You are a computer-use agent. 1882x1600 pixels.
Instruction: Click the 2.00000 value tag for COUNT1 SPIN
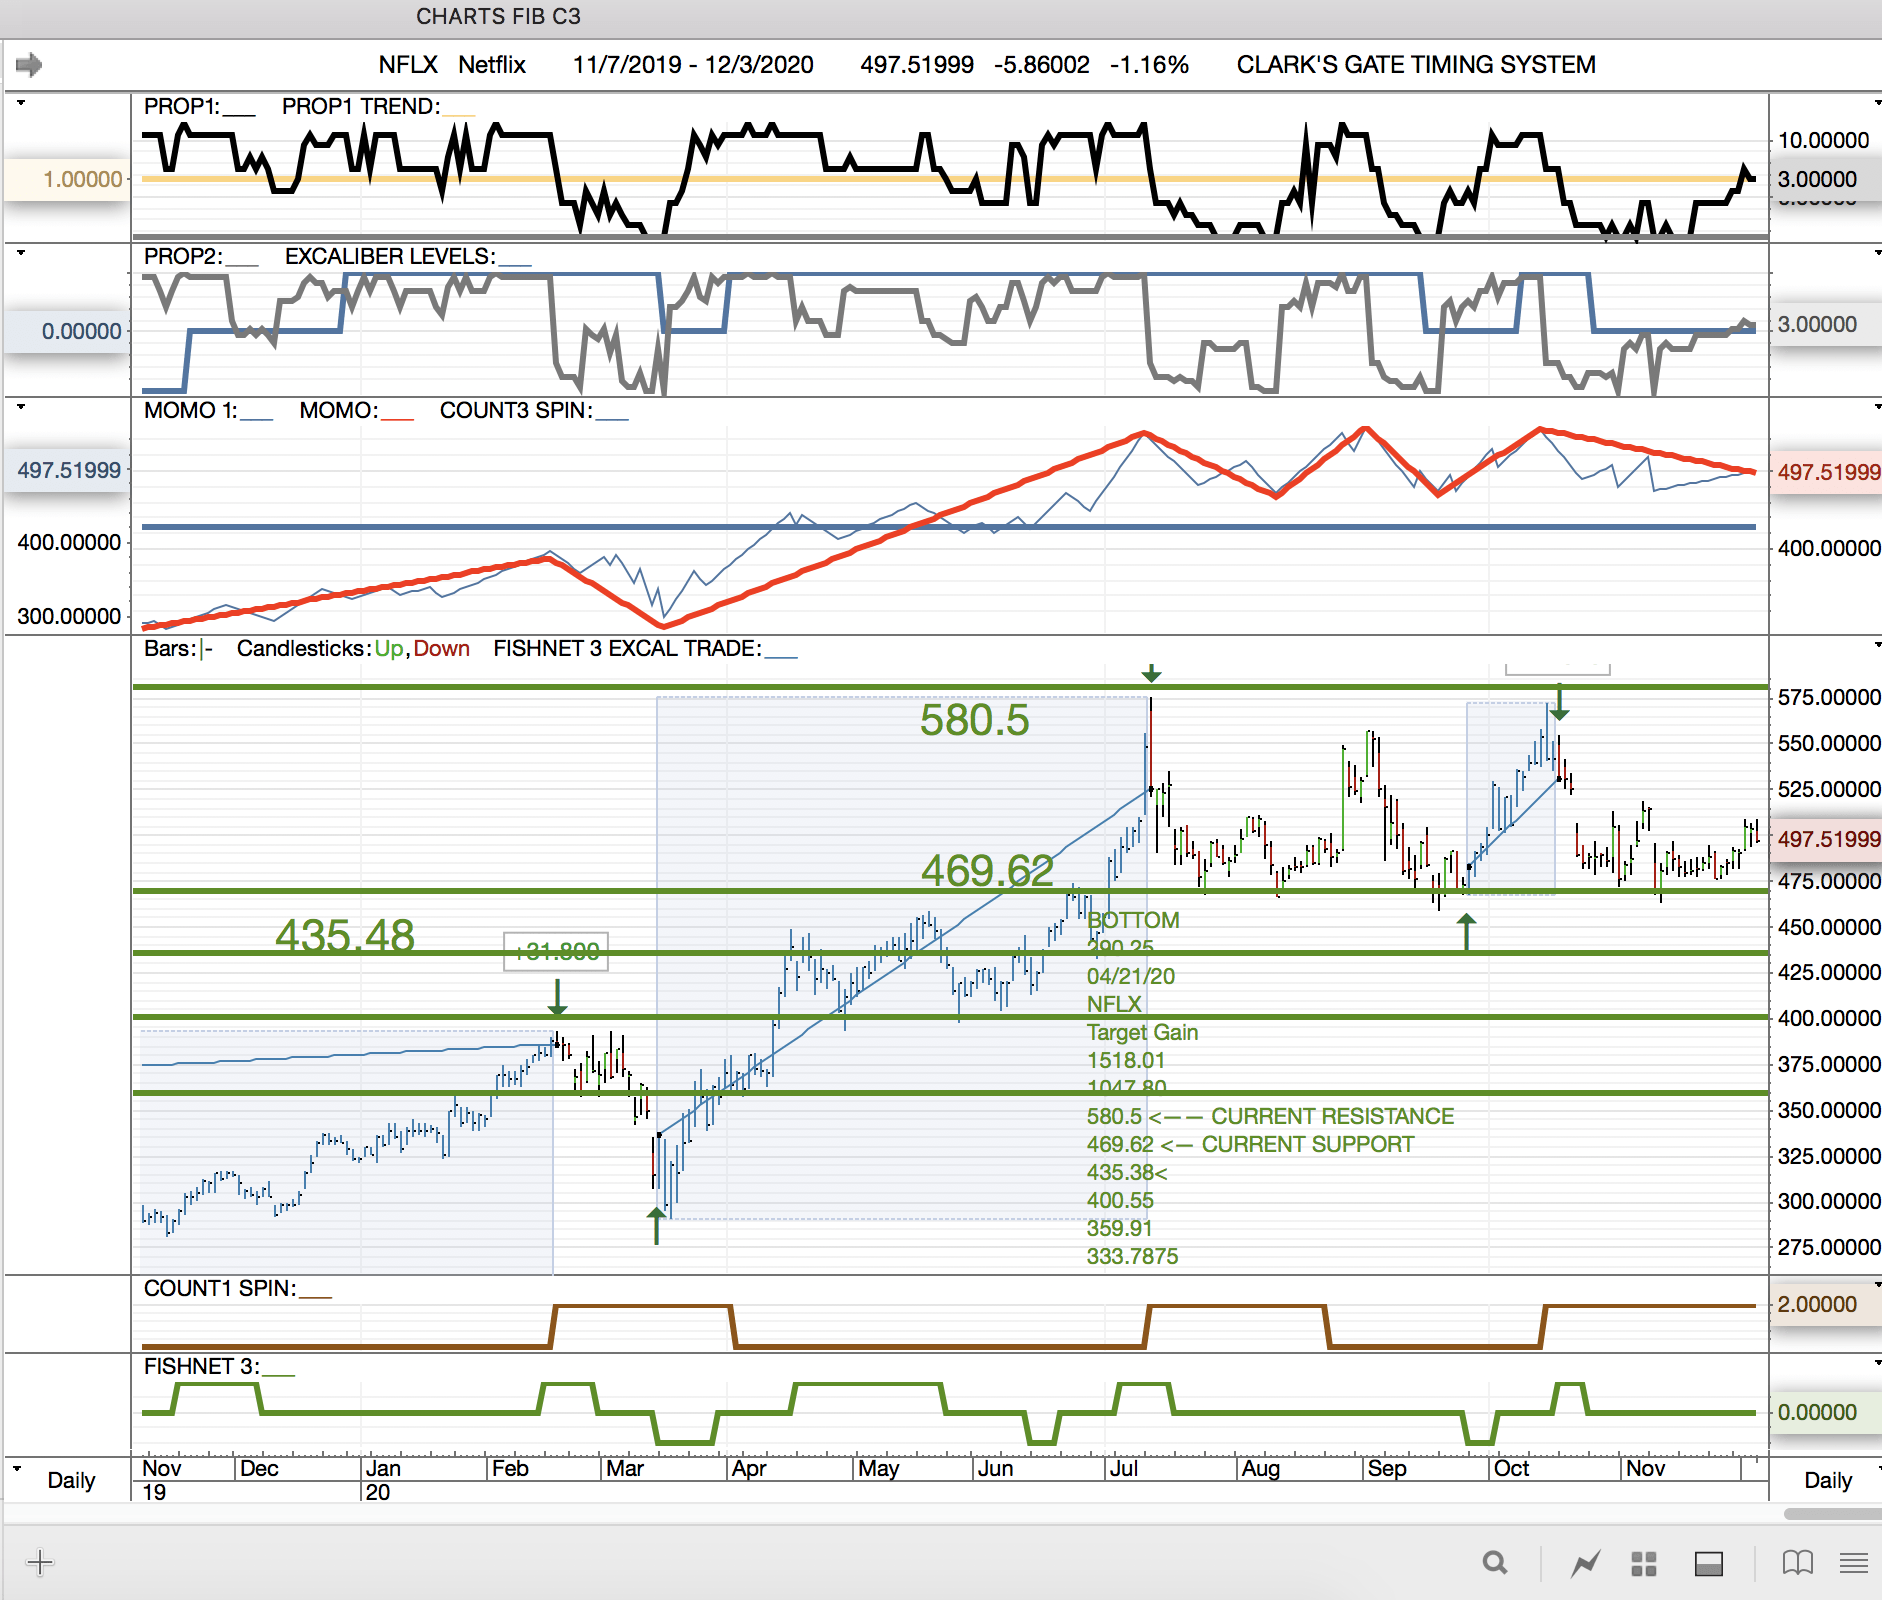click(1826, 1305)
